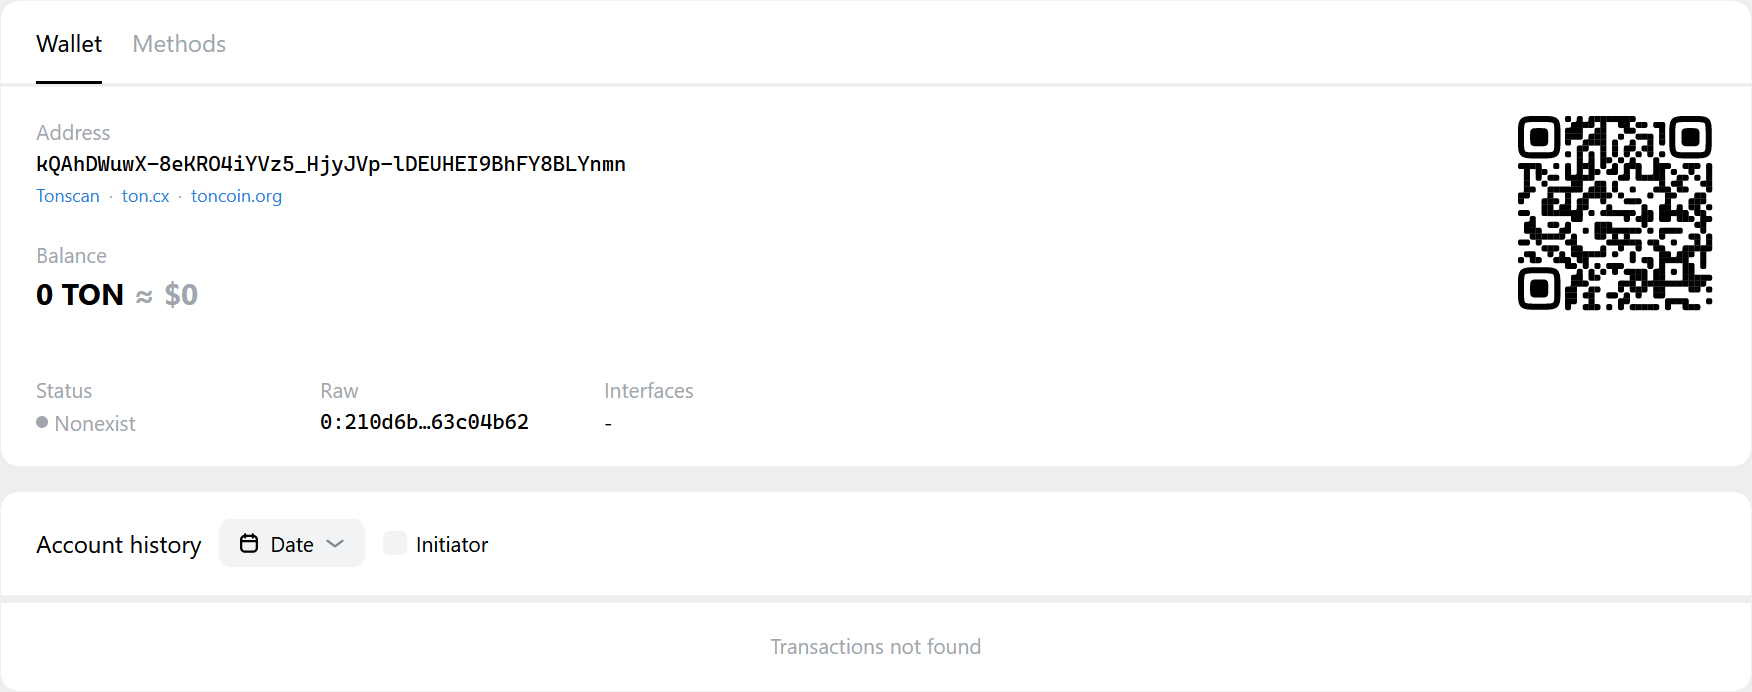Open the ton.cx explorer link
1752x692 pixels.
[145, 196]
